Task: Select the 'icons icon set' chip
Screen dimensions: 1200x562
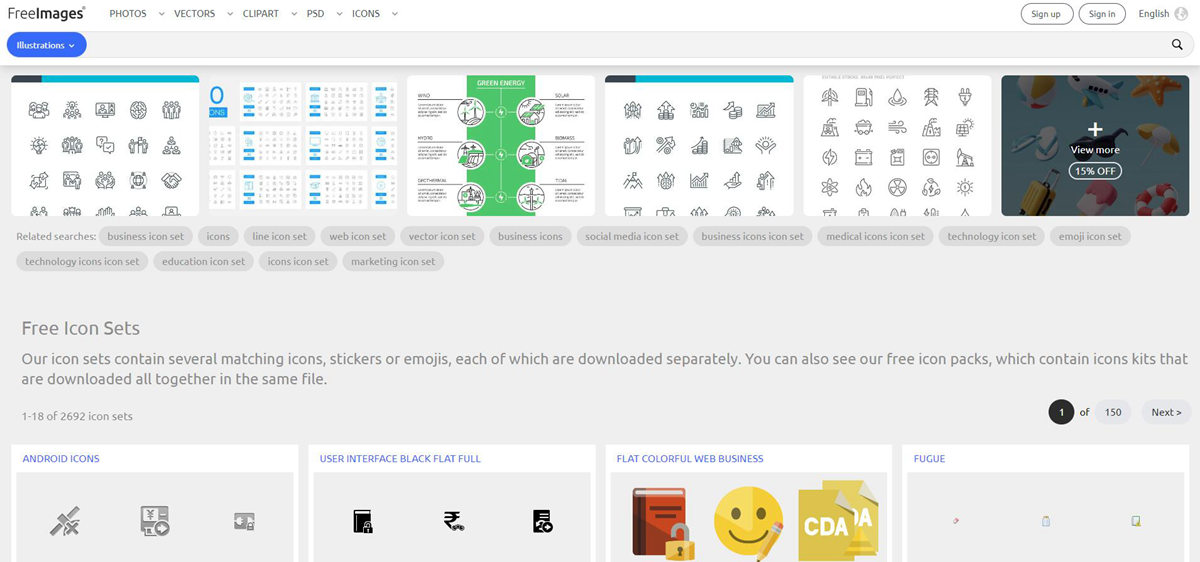Action: coord(298,262)
